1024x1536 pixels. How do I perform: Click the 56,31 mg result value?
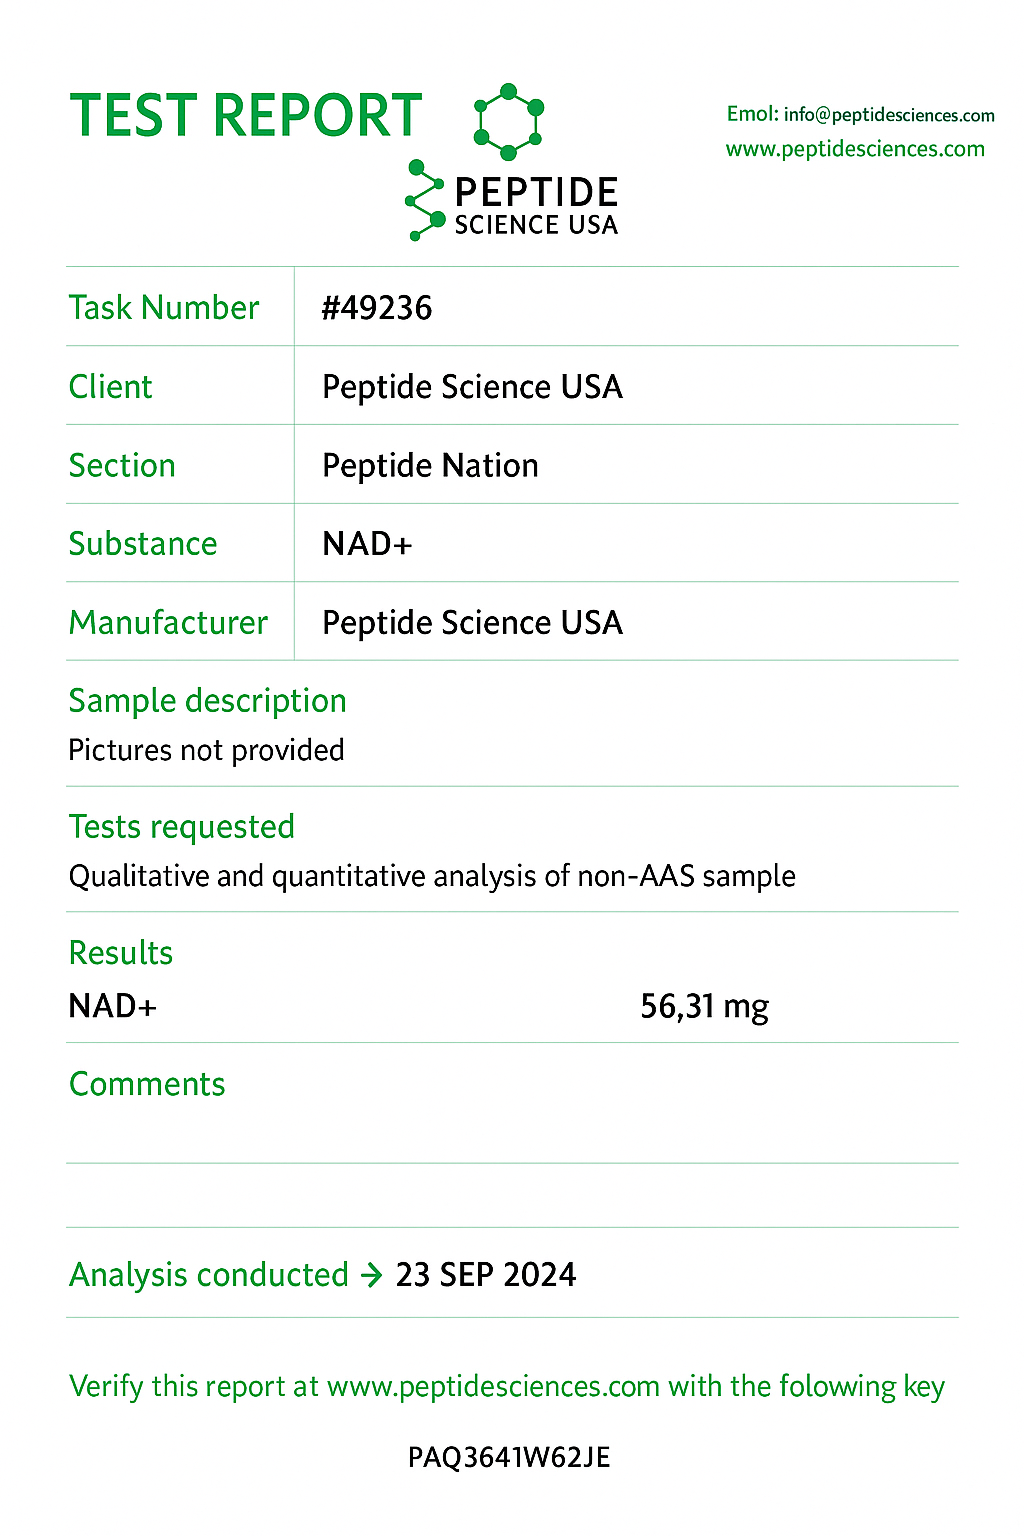tap(704, 1006)
